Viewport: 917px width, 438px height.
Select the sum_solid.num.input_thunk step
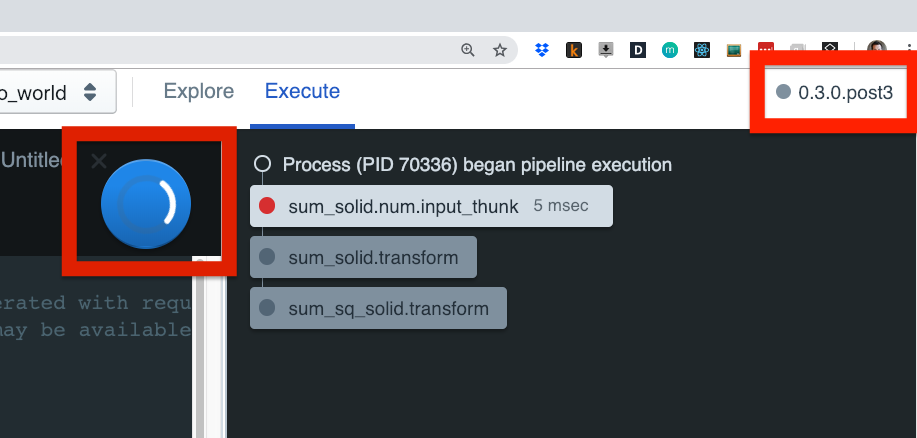(431, 206)
